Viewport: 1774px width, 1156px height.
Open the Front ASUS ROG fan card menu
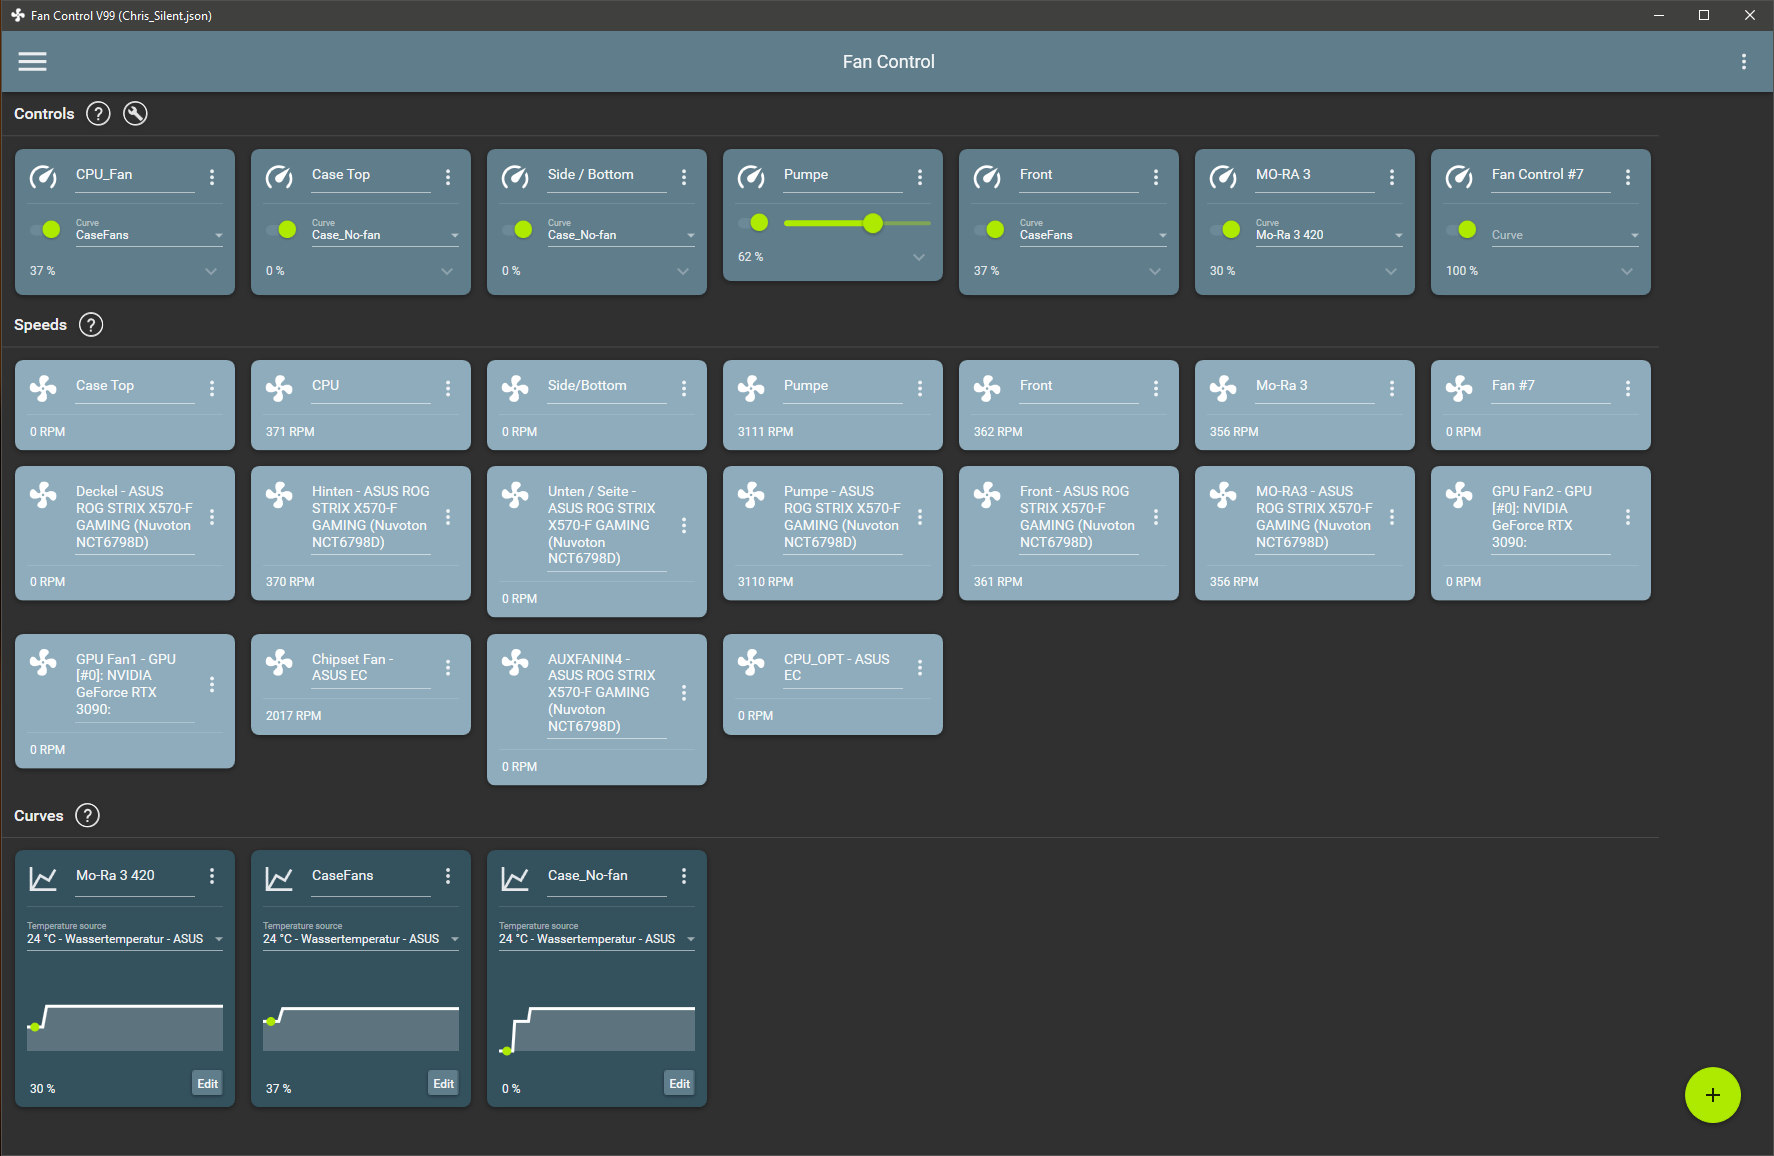(x=1156, y=517)
